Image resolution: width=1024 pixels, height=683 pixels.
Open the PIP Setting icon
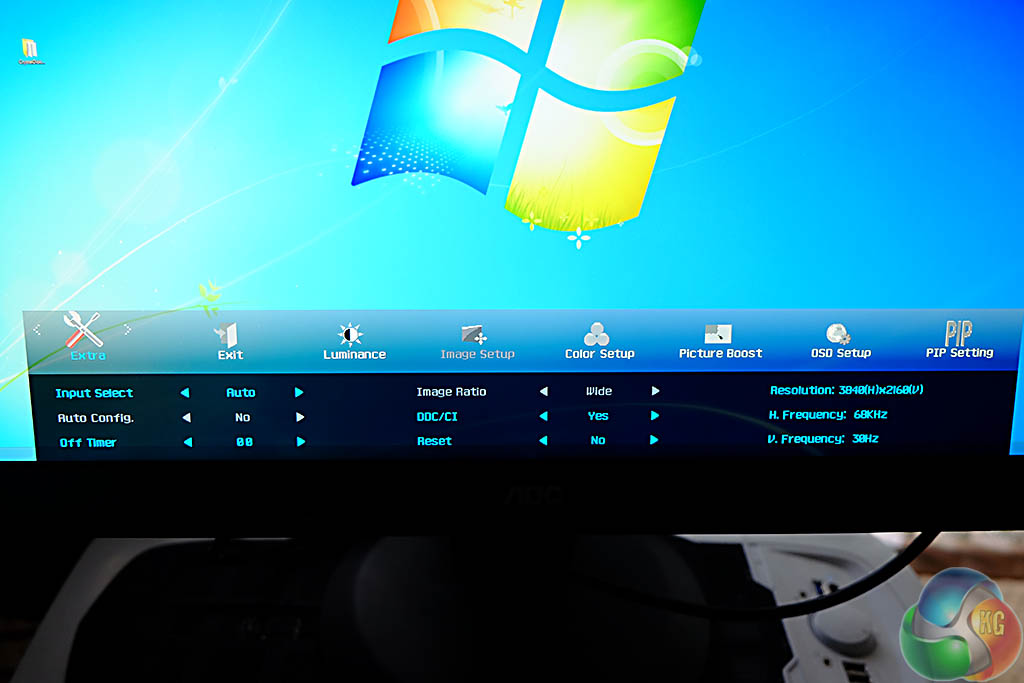(x=959, y=332)
